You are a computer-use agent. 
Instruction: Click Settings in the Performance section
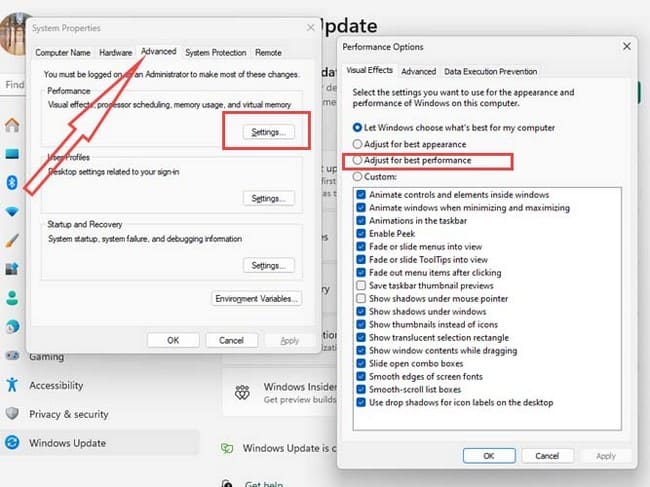[x=268, y=132]
